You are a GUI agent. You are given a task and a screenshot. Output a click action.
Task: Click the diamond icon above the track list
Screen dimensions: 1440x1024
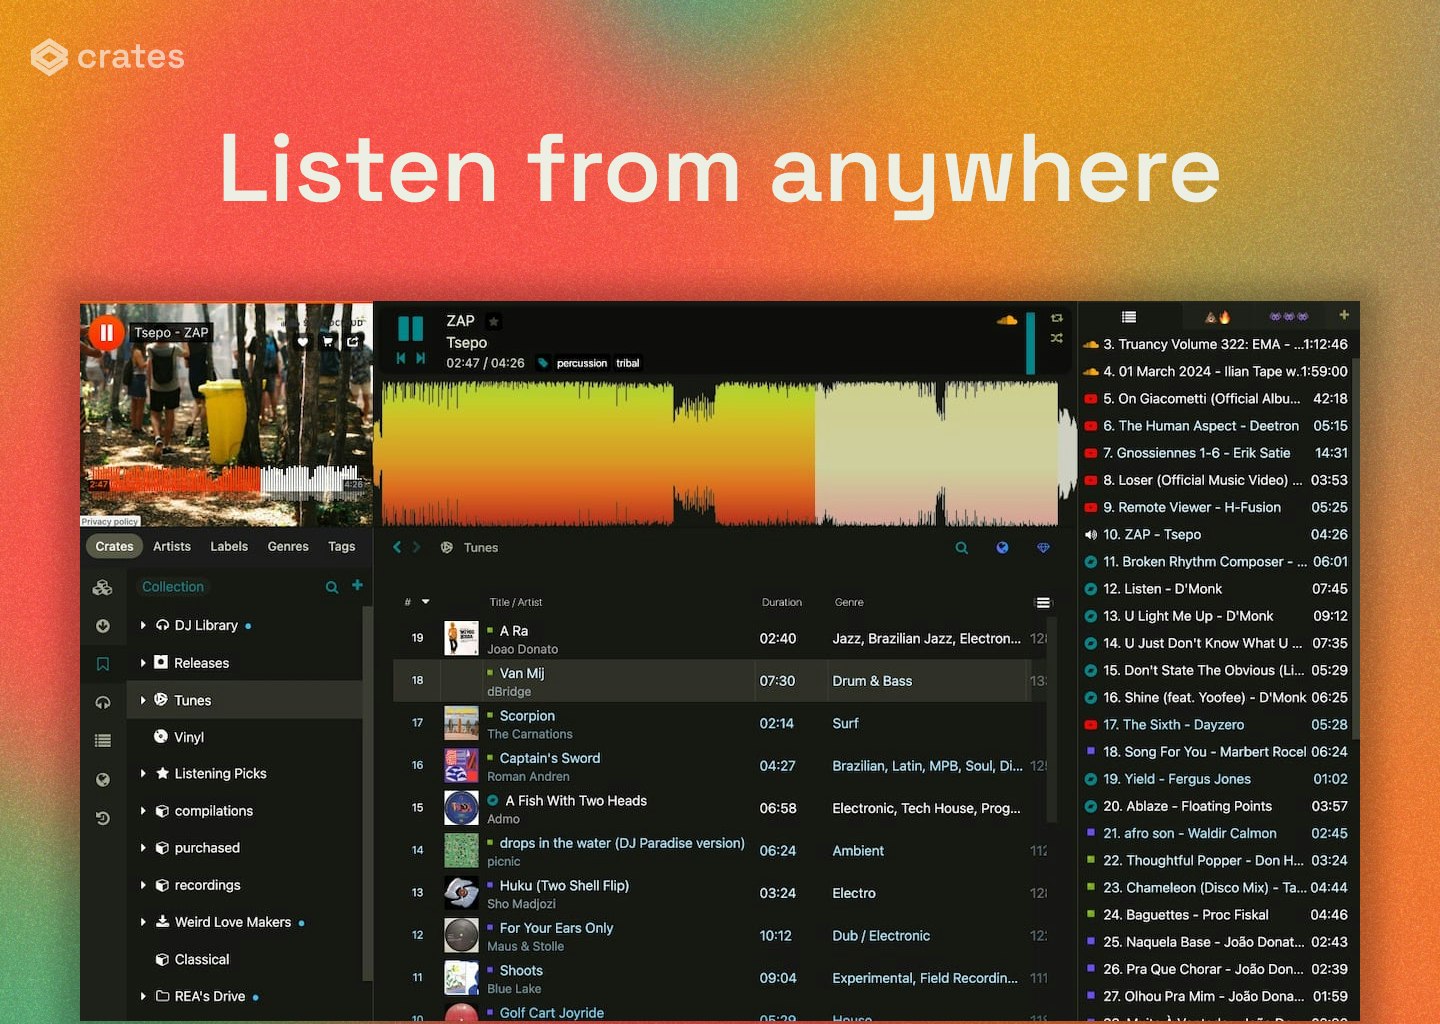coord(1043,548)
